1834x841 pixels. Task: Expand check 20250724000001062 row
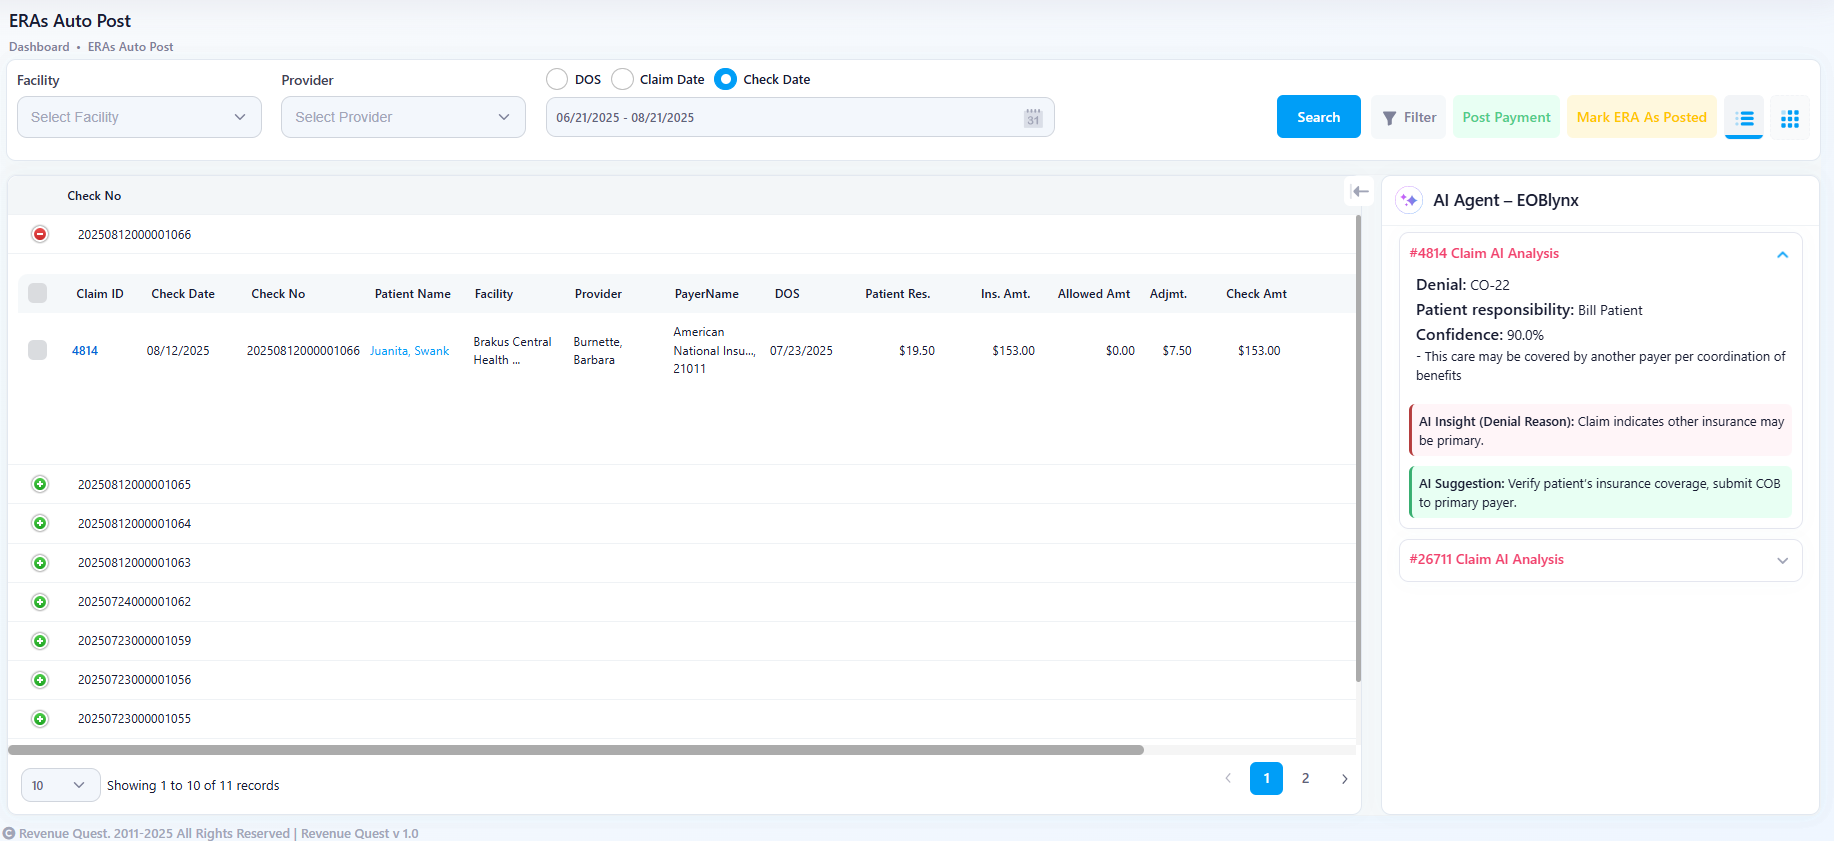click(x=40, y=602)
